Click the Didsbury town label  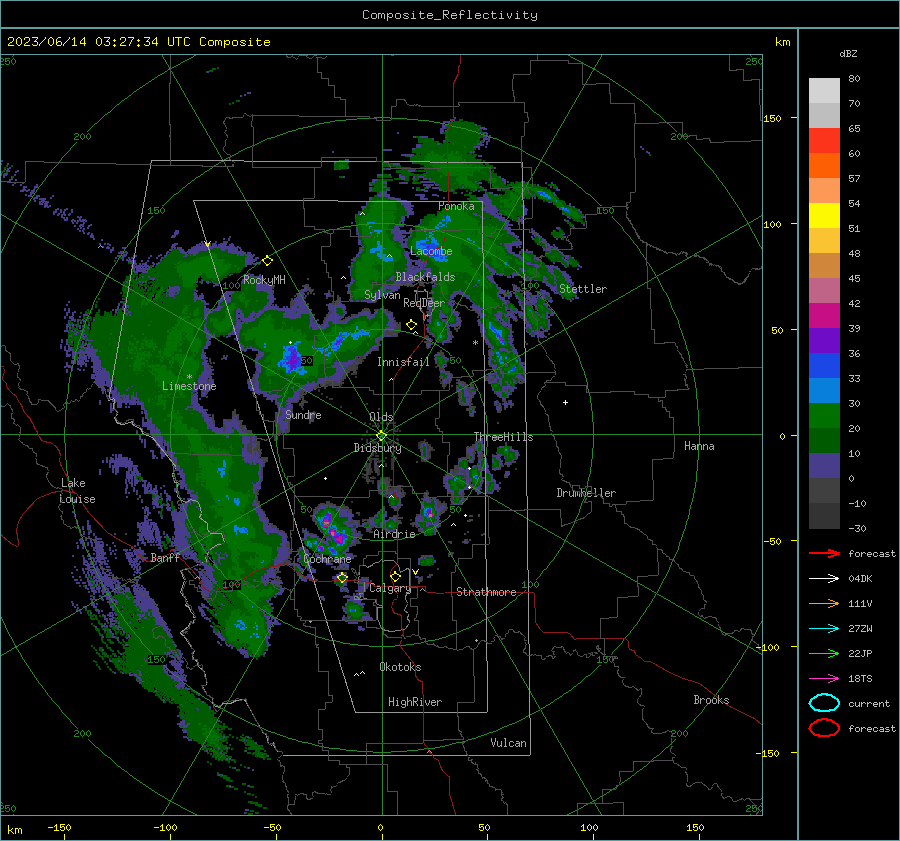click(x=377, y=448)
